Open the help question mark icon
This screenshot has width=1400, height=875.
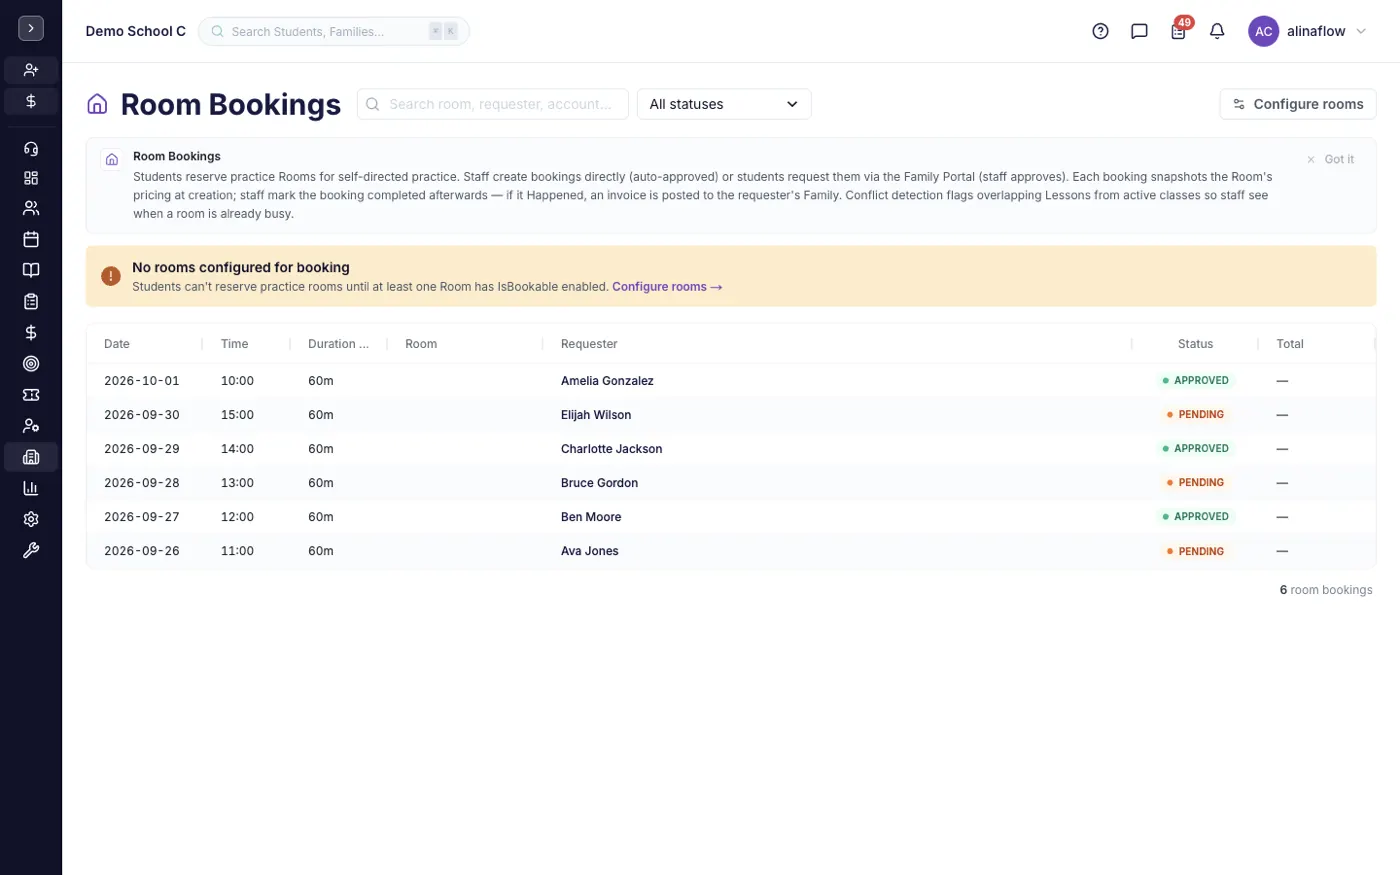coord(1100,31)
